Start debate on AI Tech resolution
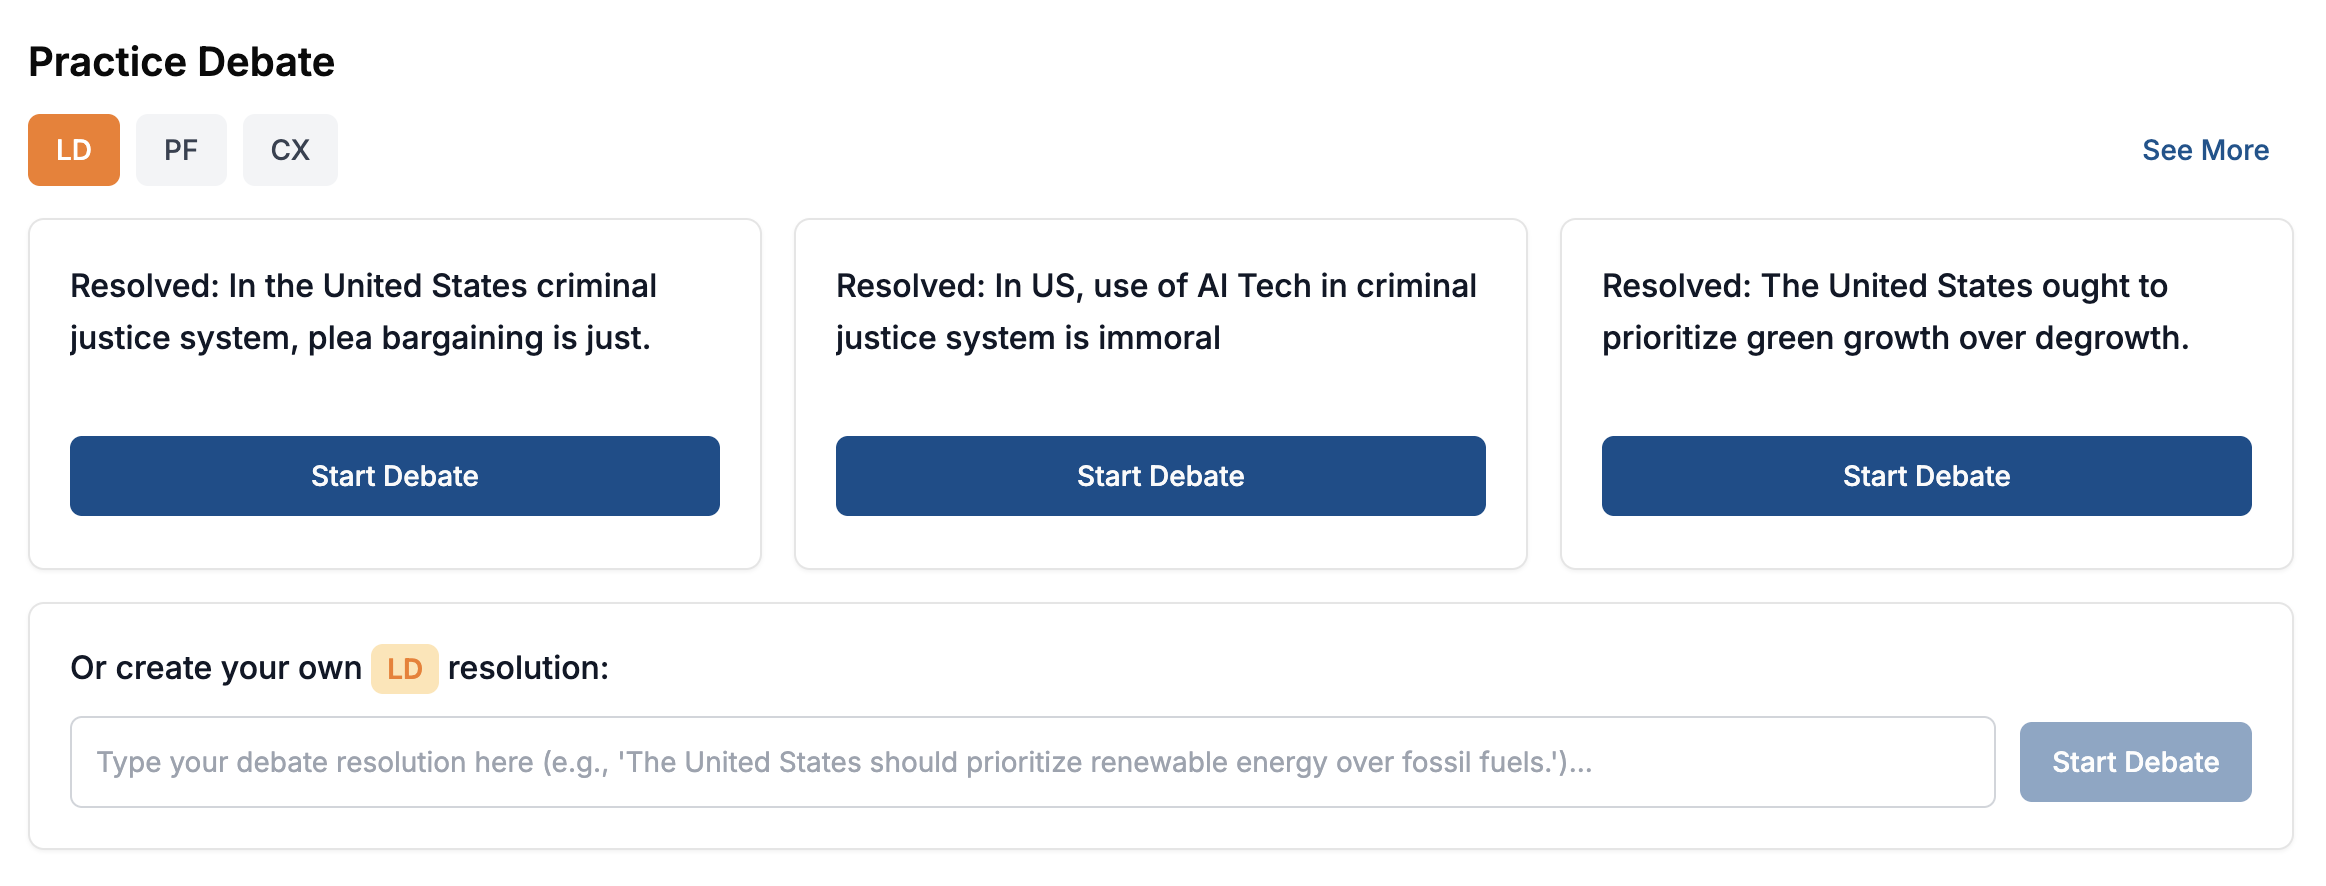Image resolution: width=2326 pixels, height=886 pixels. pos(1160,476)
